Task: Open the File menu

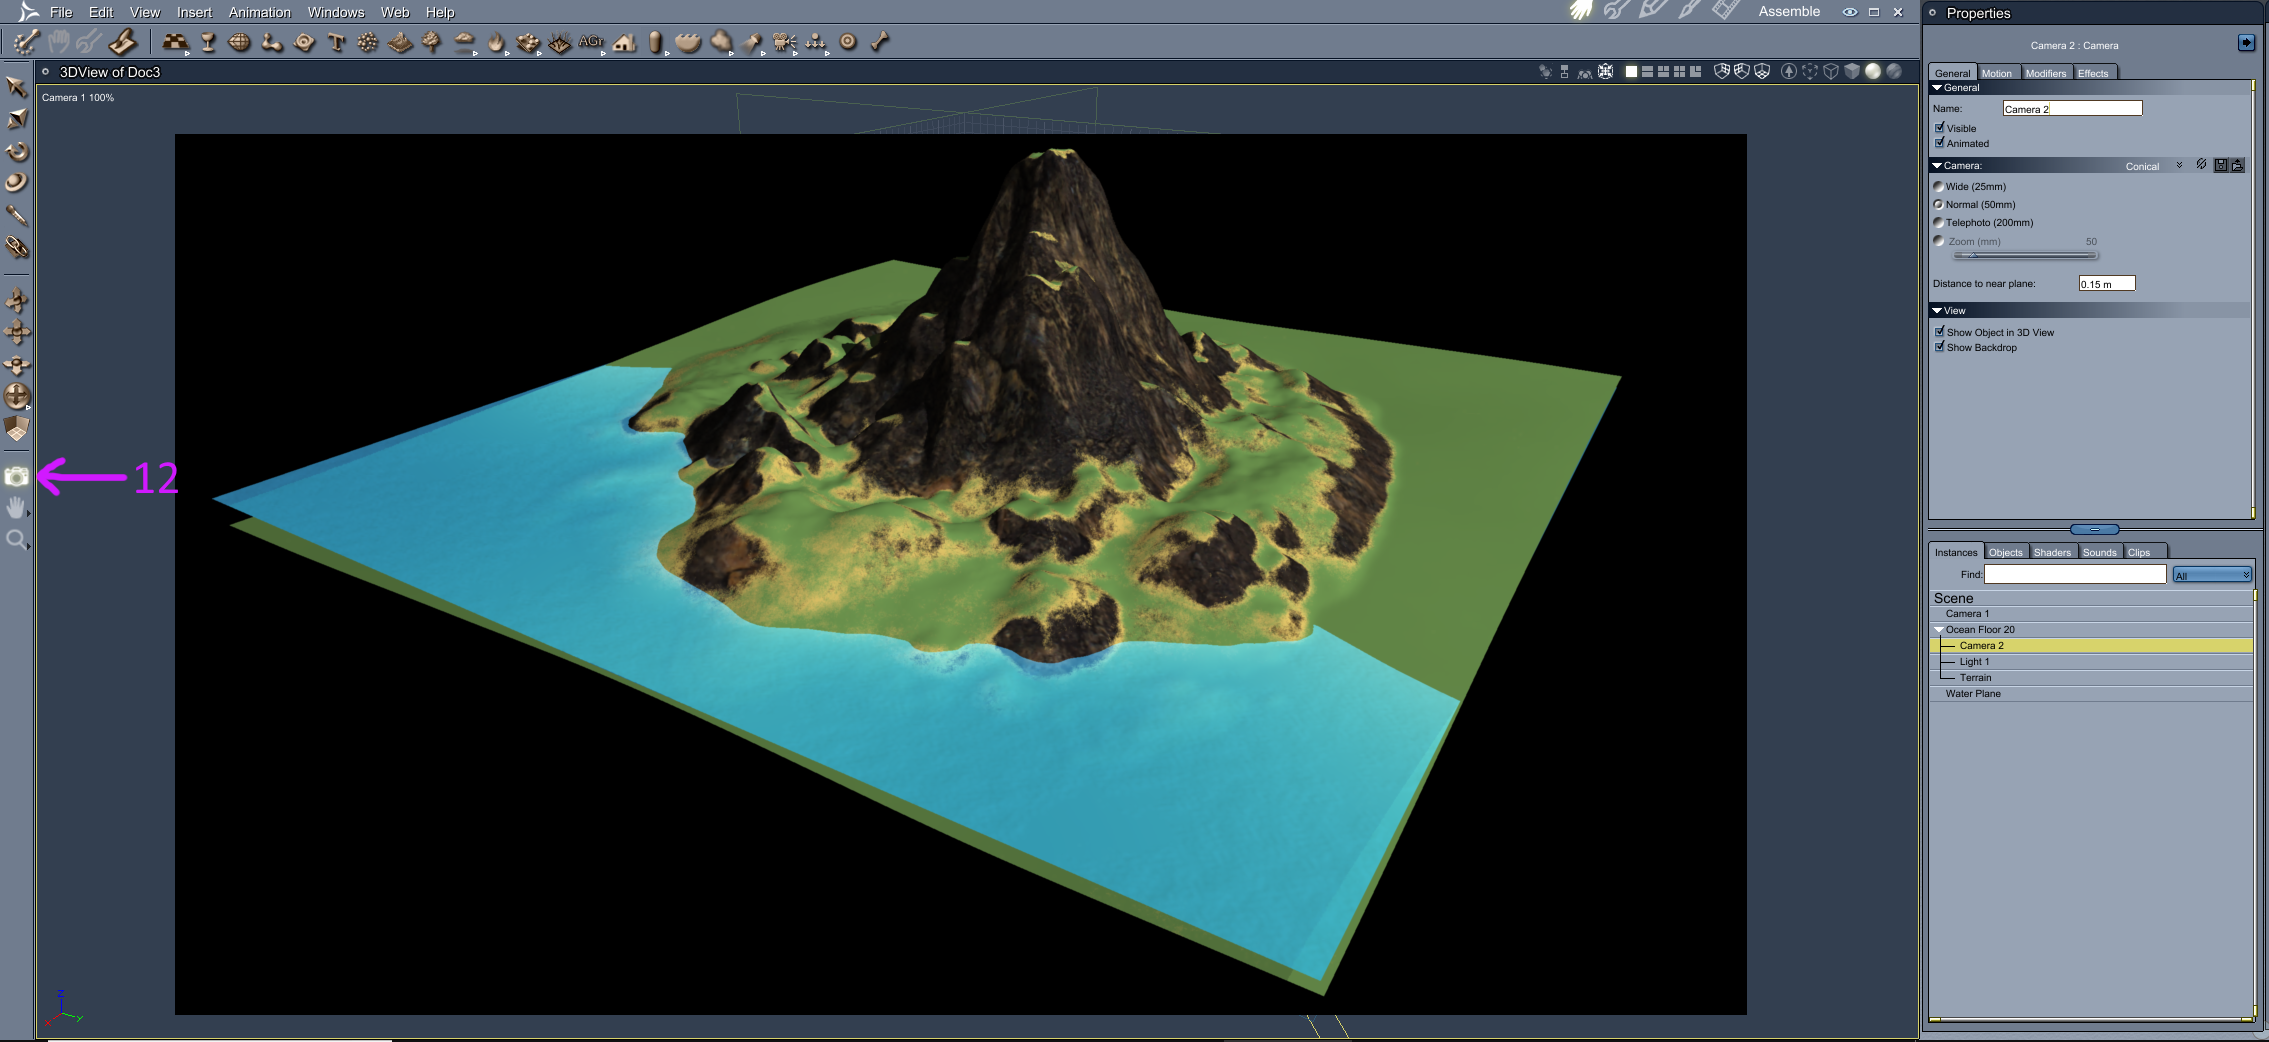Action: [x=61, y=12]
